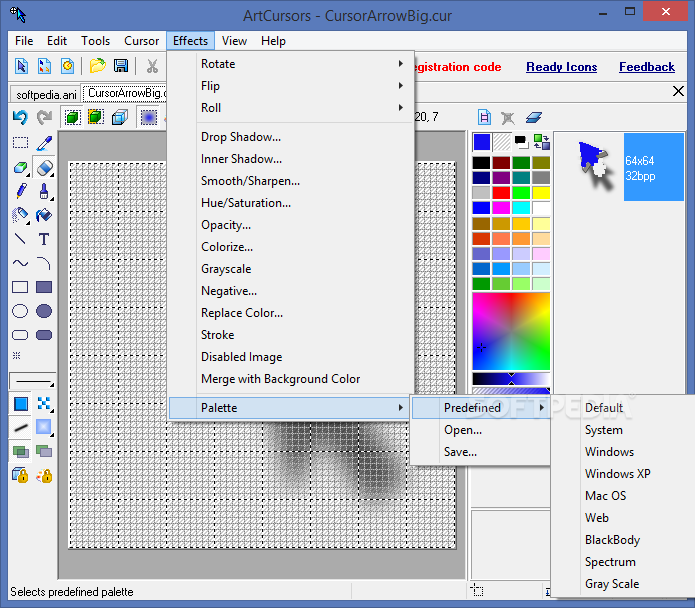Click Save... in Palette submenu
The height and width of the screenshot is (608, 695).
tap(481, 452)
